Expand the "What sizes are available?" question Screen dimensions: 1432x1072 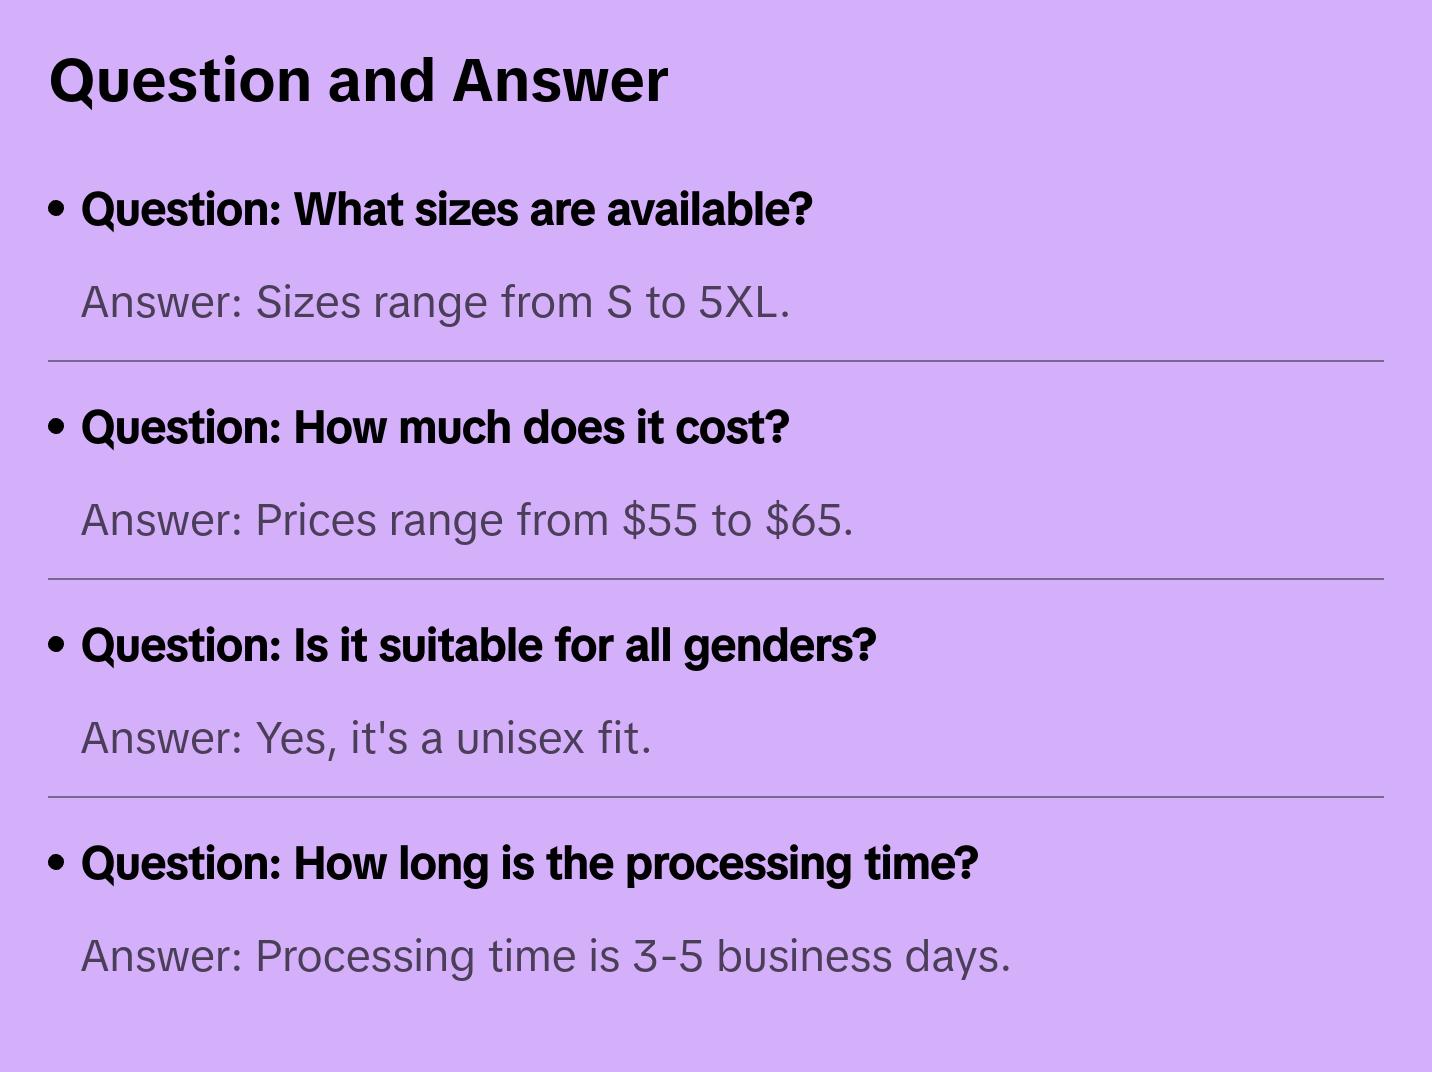[x=446, y=210]
